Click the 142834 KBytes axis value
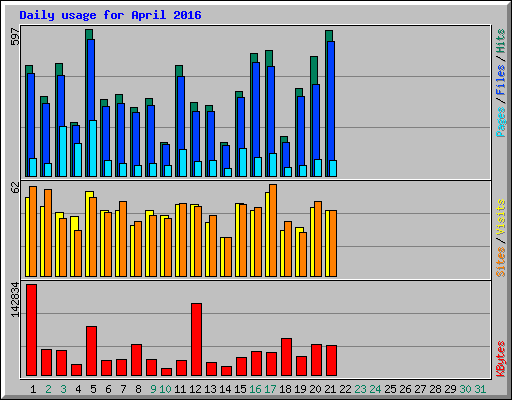512x400 pixels. (x=15, y=299)
